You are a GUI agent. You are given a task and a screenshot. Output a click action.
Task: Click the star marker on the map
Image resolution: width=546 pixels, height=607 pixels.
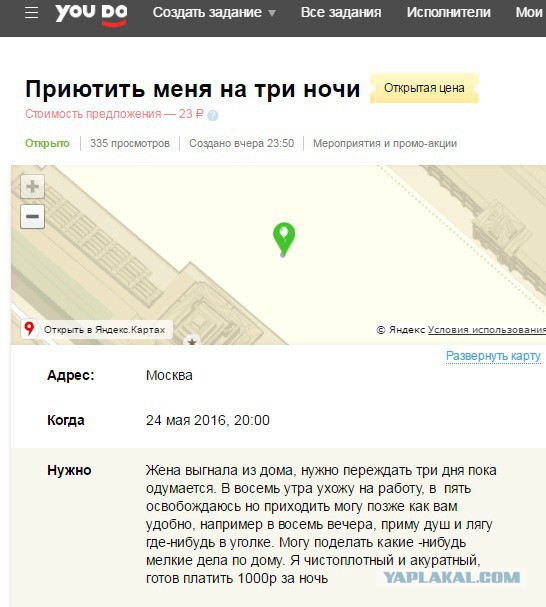pyautogui.click(x=192, y=341)
